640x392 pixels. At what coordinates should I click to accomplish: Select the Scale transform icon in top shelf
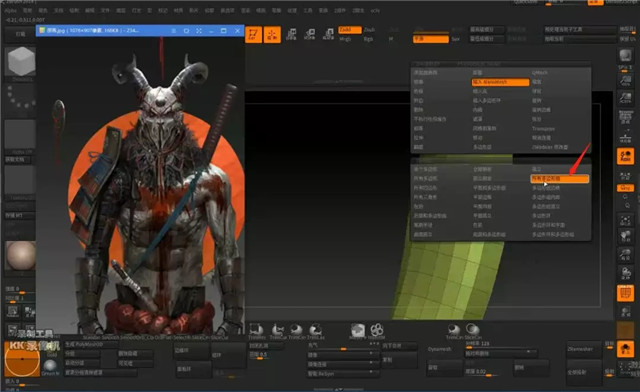(310, 34)
